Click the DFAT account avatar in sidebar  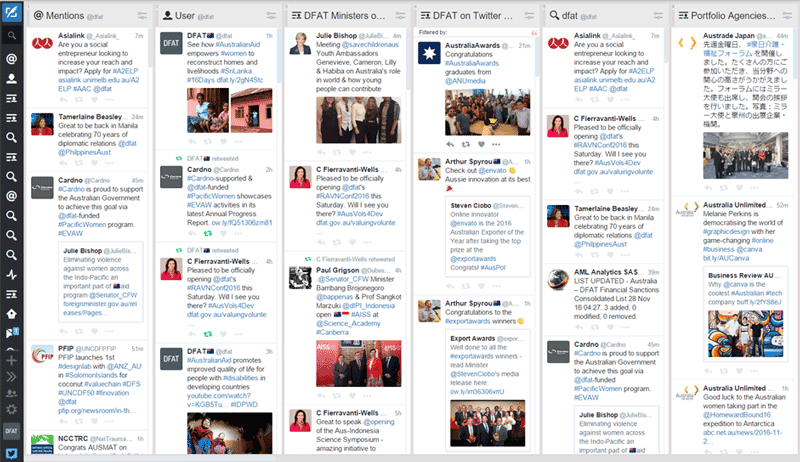click(11, 431)
